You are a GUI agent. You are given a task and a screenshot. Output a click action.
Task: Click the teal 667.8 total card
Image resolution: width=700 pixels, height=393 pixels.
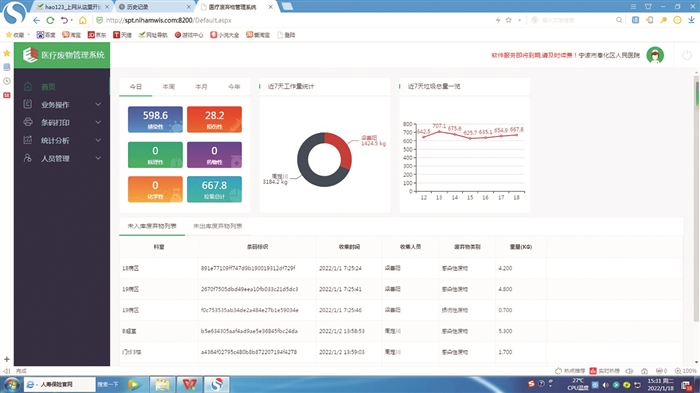pyautogui.click(x=214, y=189)
